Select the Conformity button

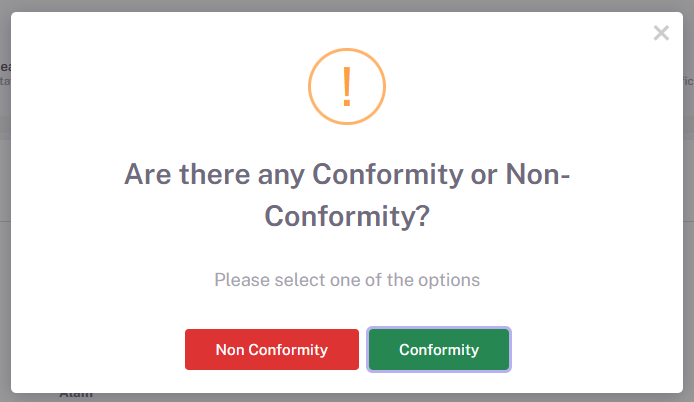tap(439, 349)
